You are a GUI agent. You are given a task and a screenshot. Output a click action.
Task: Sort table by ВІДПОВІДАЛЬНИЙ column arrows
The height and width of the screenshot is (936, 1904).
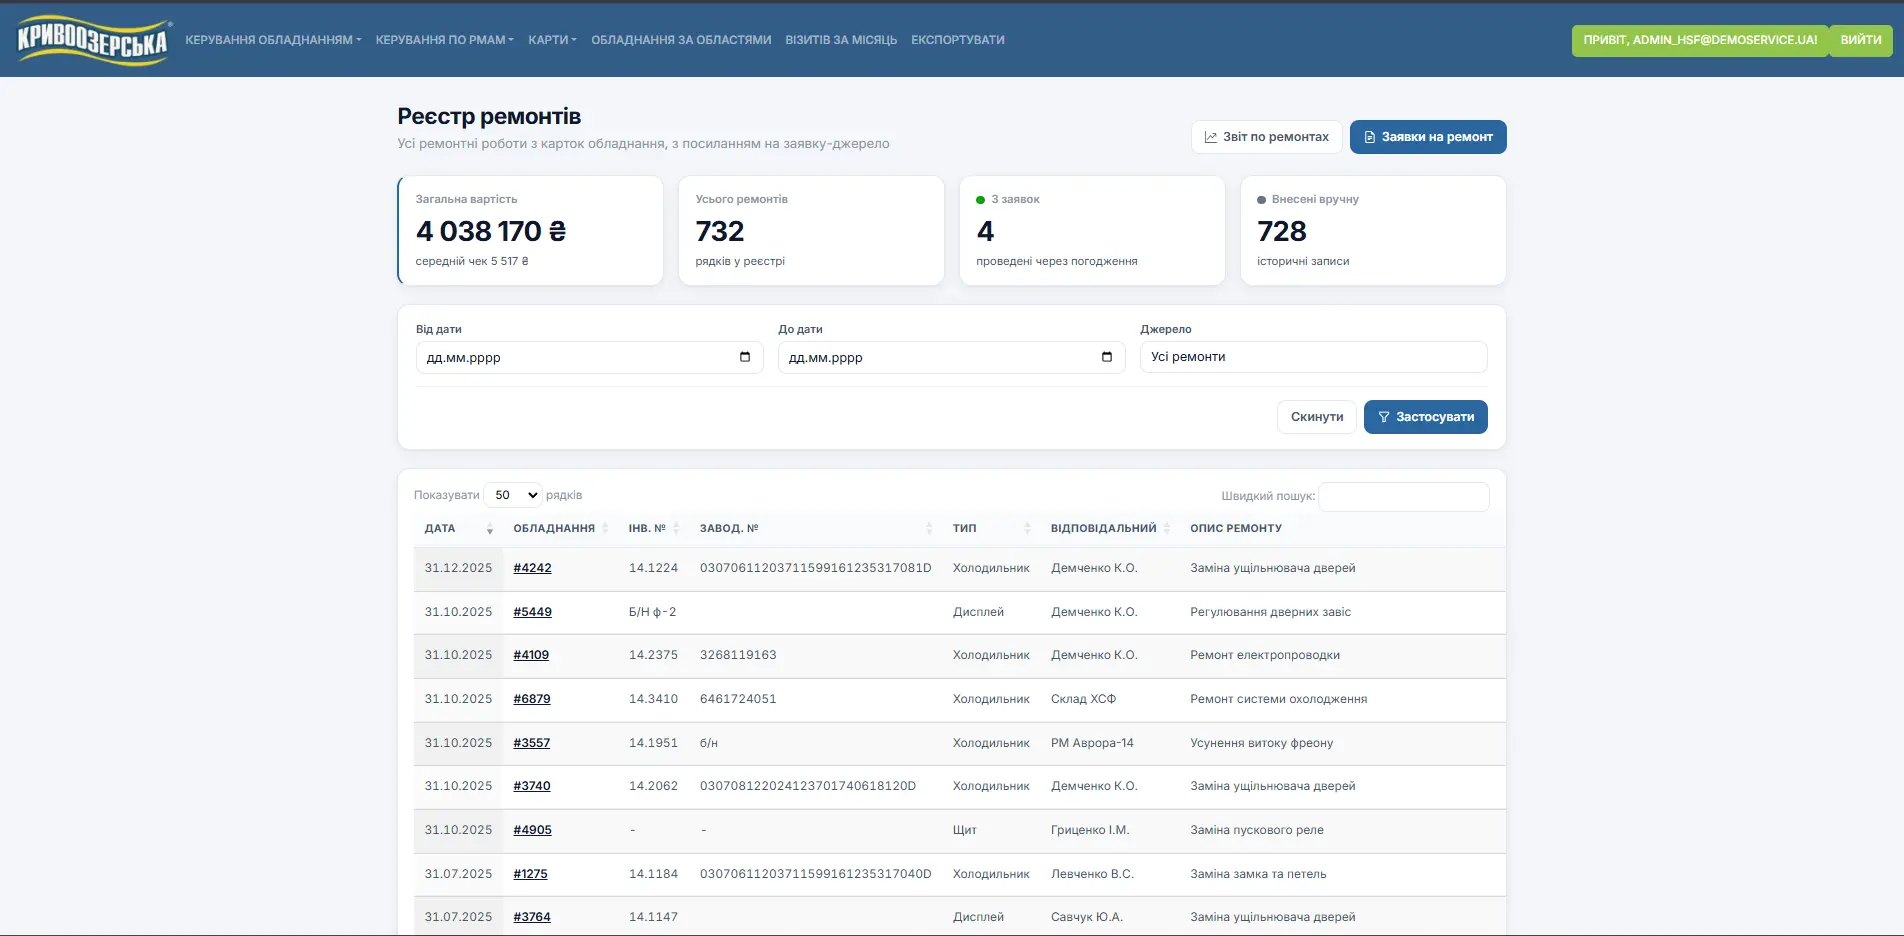tap(1167, 528)
